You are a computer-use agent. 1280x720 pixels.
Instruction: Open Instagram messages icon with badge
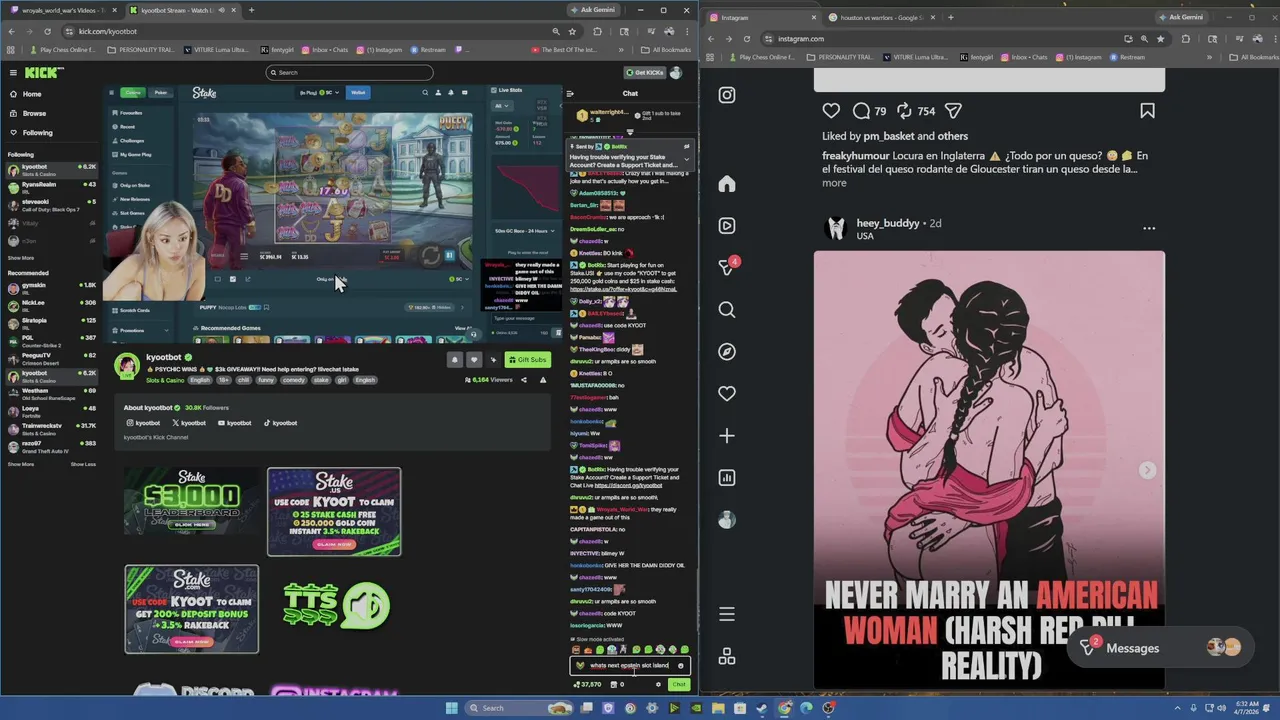click(728, 267)
